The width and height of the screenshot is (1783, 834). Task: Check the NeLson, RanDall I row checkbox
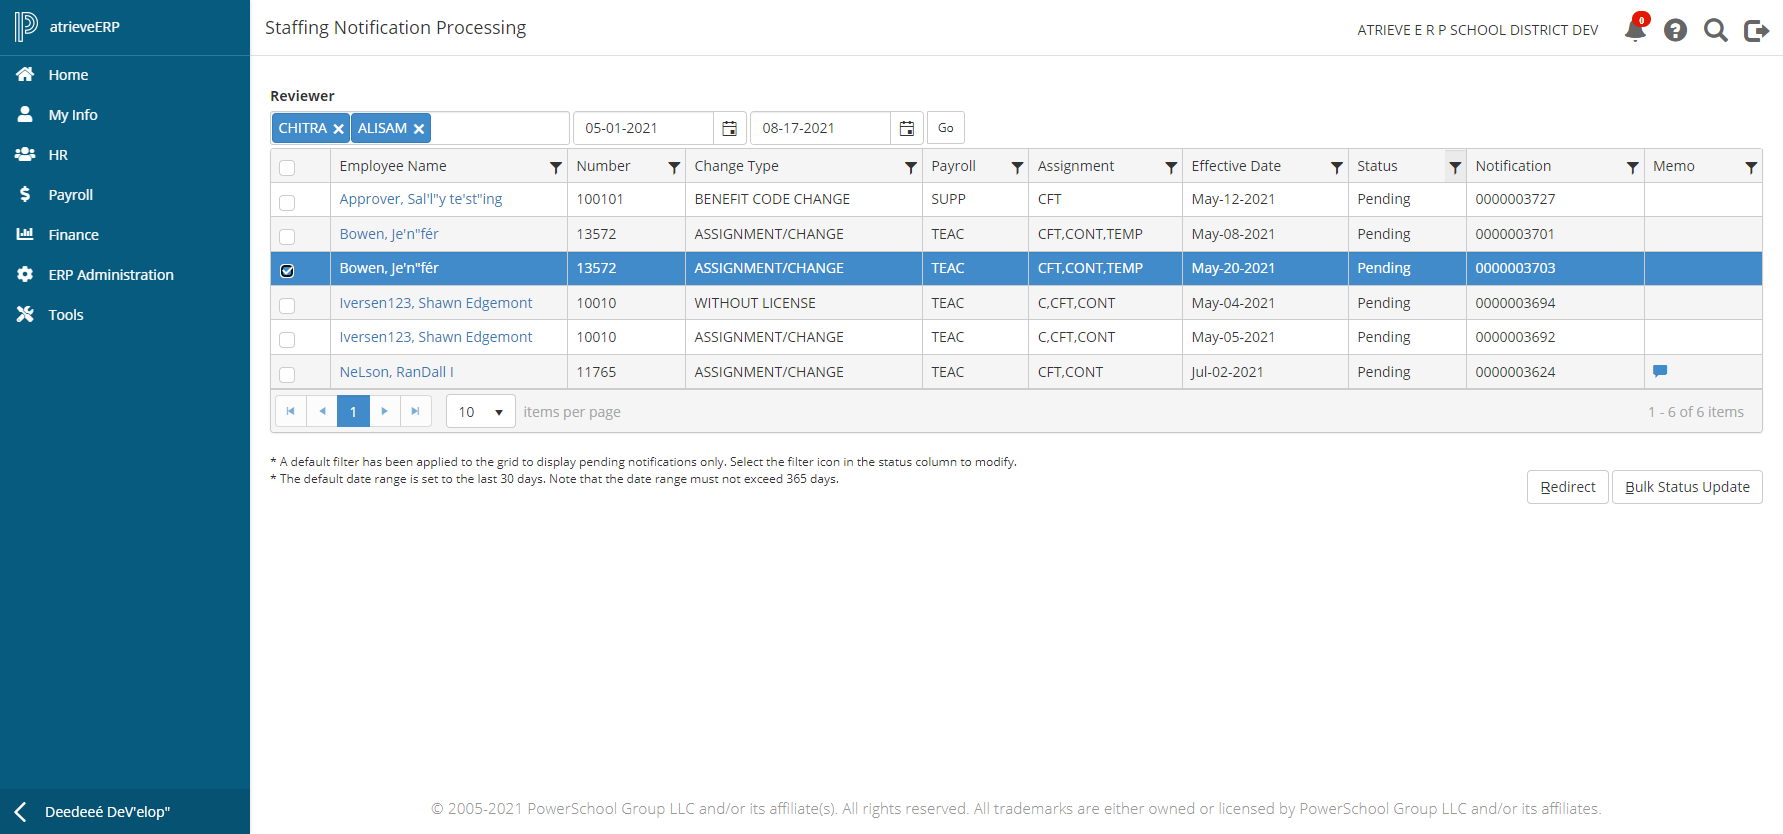pyautogui.click(x=287, y=374)
